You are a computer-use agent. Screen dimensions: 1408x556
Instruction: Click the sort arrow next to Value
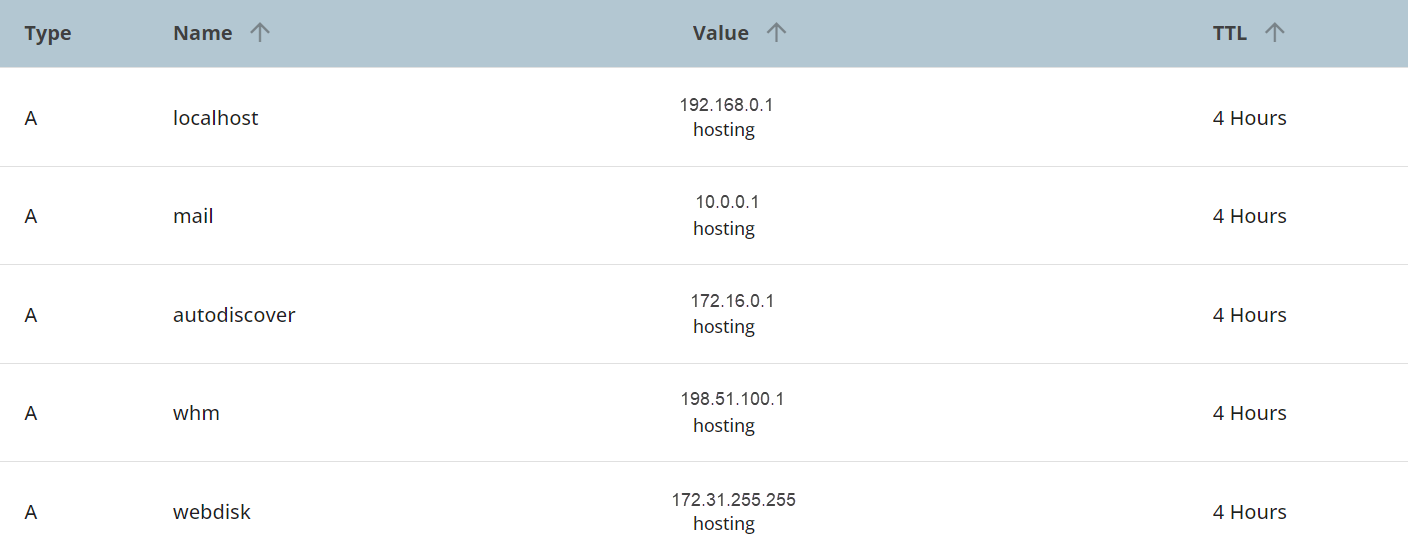(x=776, y=33)
